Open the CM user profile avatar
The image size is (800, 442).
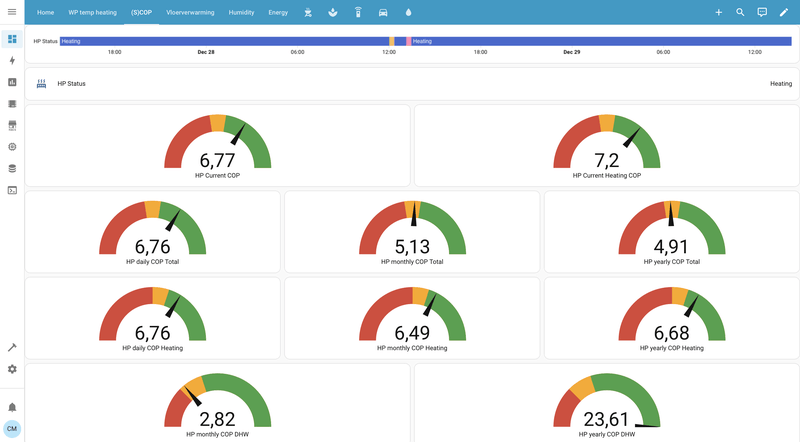pyautogui.click(x=12, y=429)
